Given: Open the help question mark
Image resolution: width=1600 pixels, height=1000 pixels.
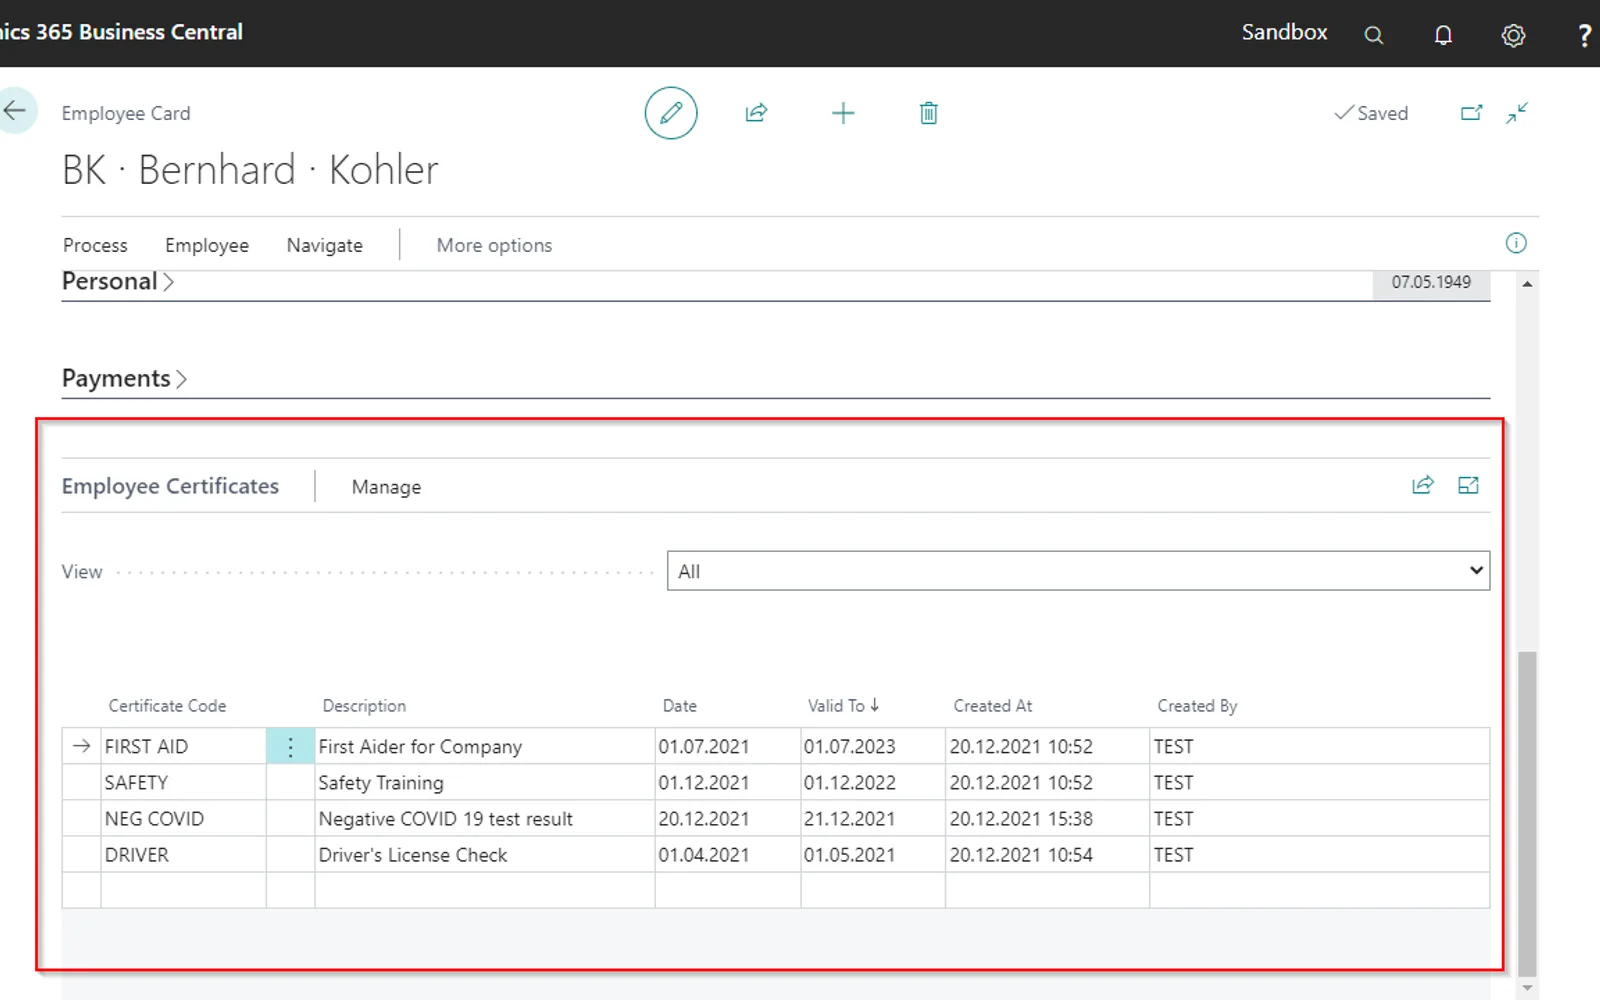Looking at the screenshot, I should [1584, 35].
